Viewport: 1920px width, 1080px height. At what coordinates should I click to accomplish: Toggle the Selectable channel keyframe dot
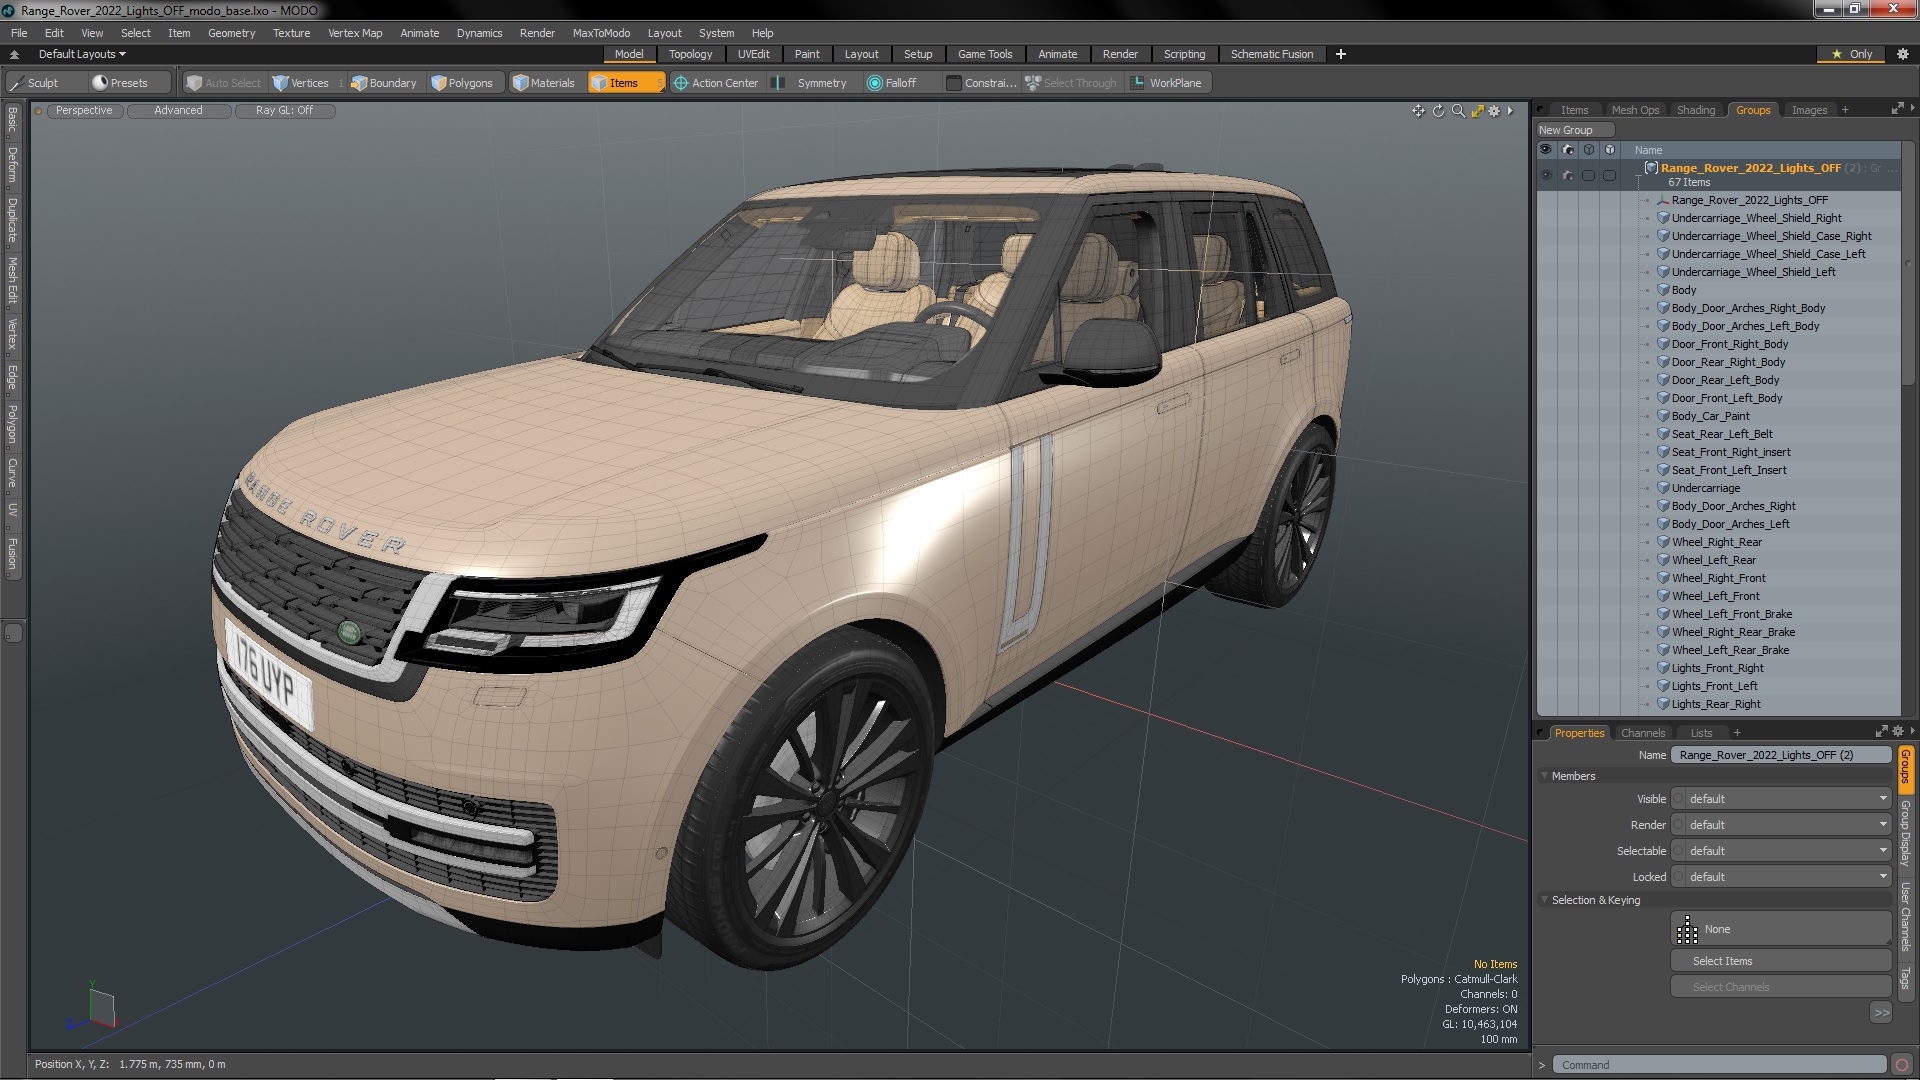pyautogui.click(x=1678, y=851)
